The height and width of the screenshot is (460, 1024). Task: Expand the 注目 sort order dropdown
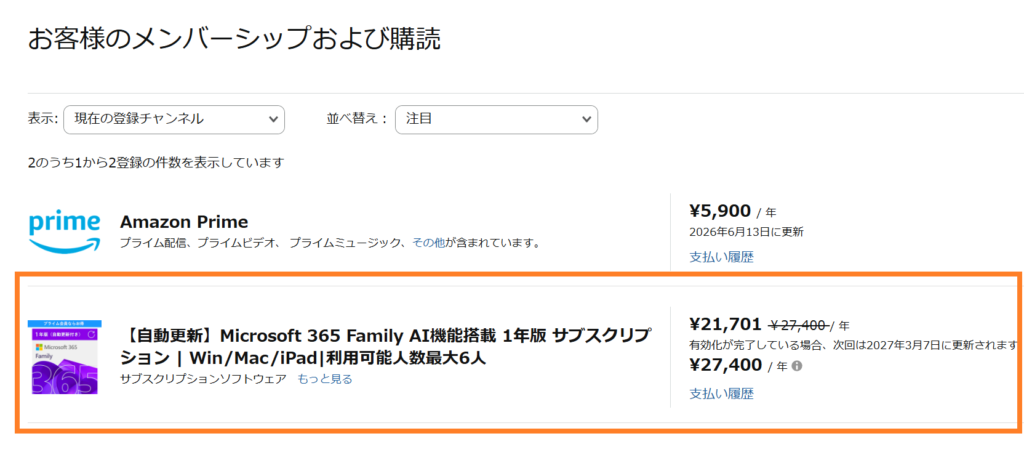pos(496,120)
